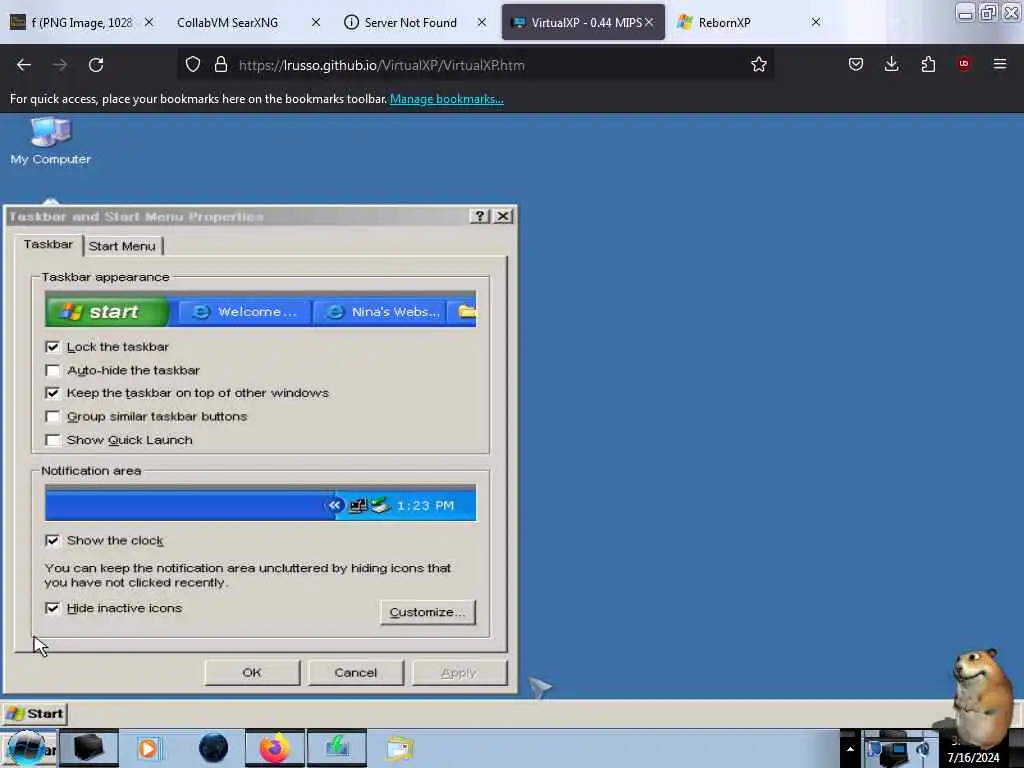Switch to the 'f (PNG Image' browser tab
This screenshot has height=768, width=1024.
point(82,22)
